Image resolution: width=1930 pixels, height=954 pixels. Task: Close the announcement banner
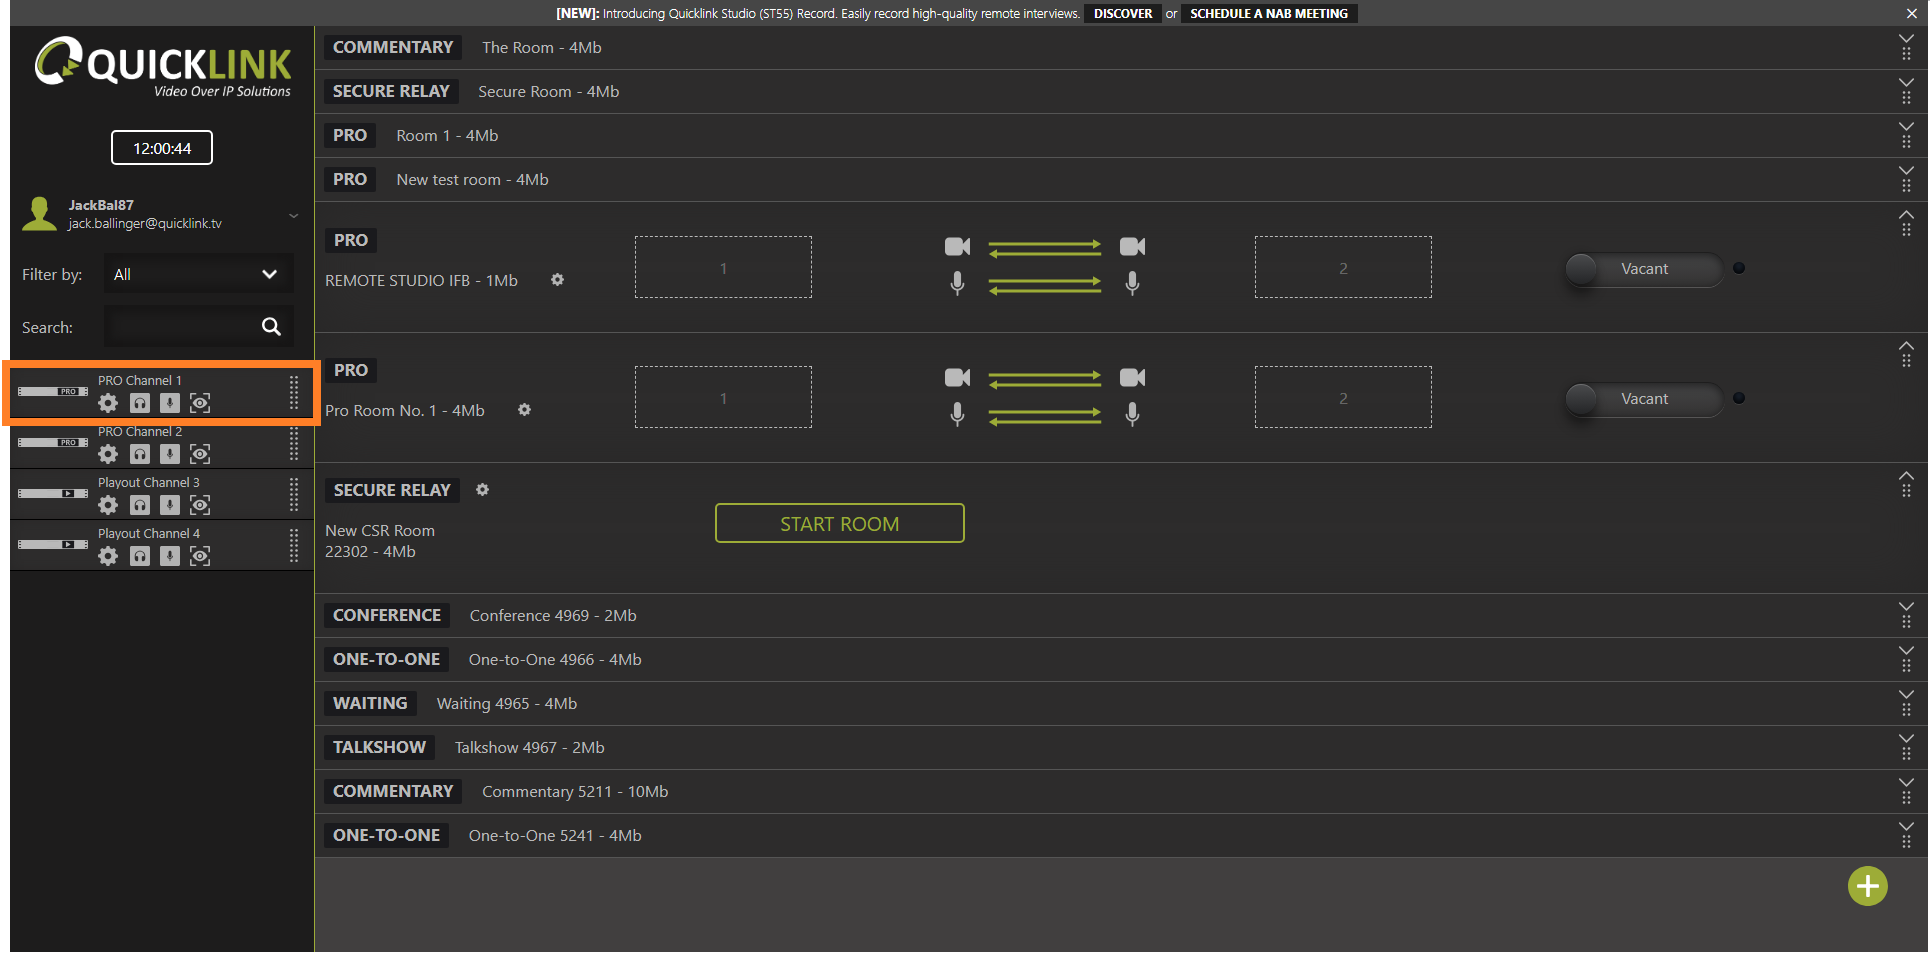click(x=1911, y=14)
